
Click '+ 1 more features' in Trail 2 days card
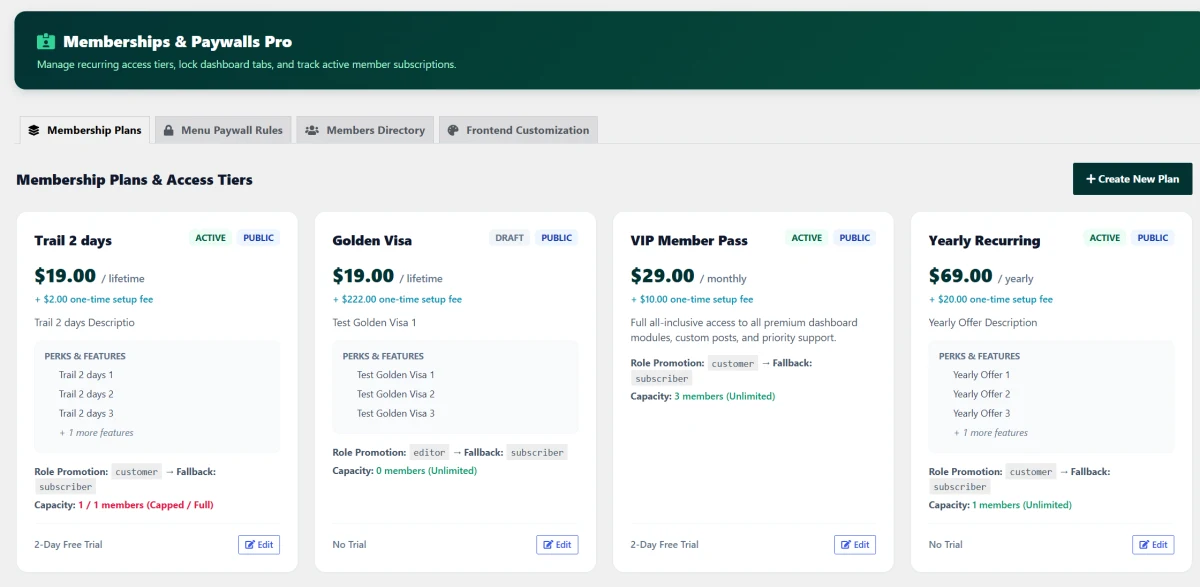coord(96,433)
